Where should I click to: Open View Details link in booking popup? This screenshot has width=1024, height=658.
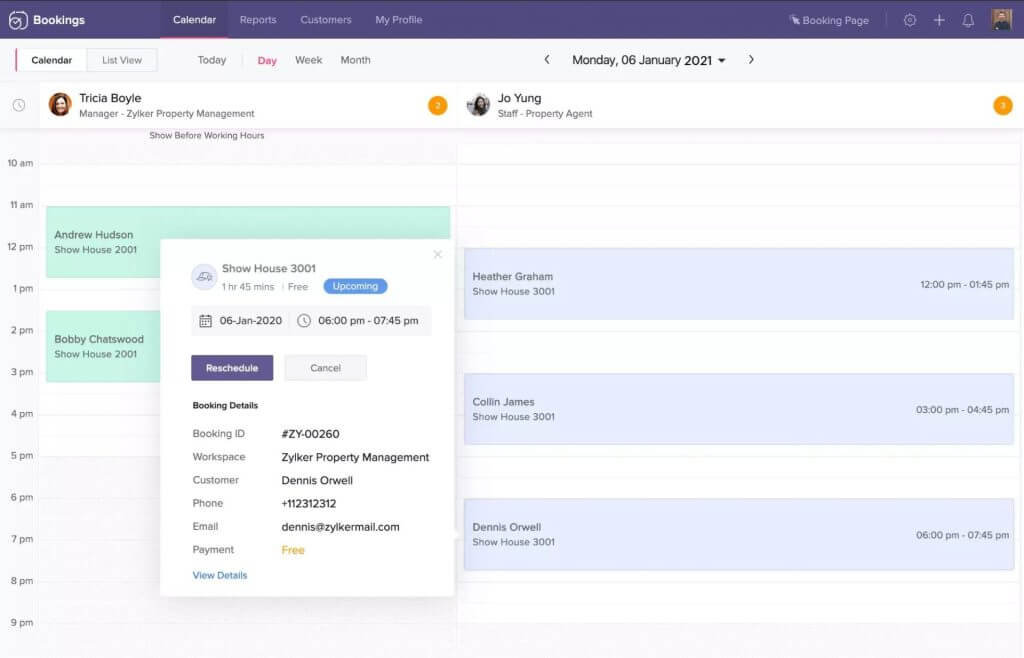click(219, 575)
